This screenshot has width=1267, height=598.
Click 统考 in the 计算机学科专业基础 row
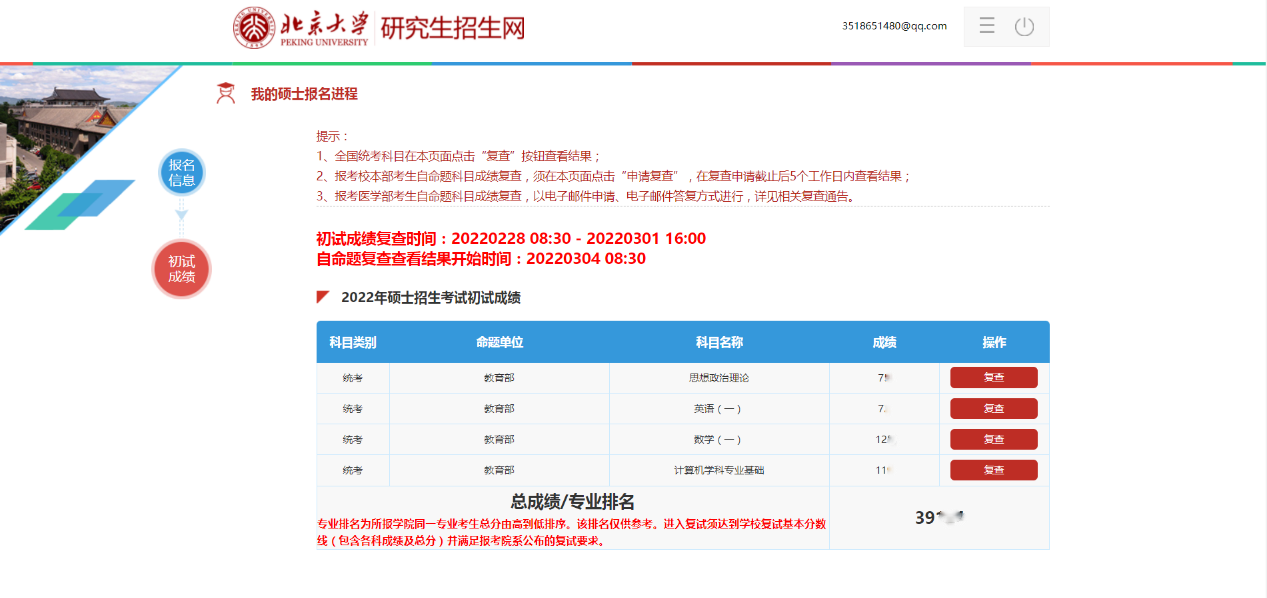[x=353, y=470]
